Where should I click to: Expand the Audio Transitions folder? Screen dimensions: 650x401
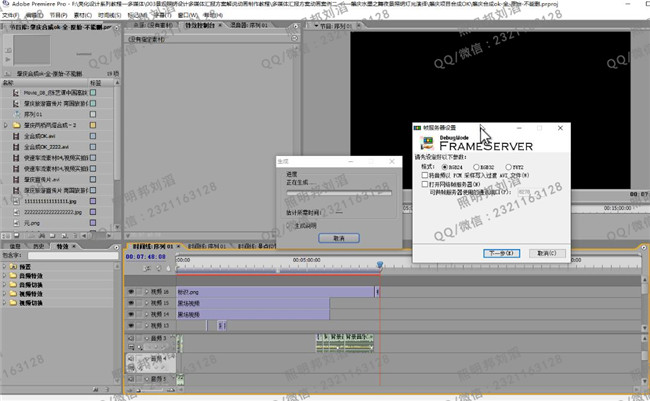tap(5, 285)
